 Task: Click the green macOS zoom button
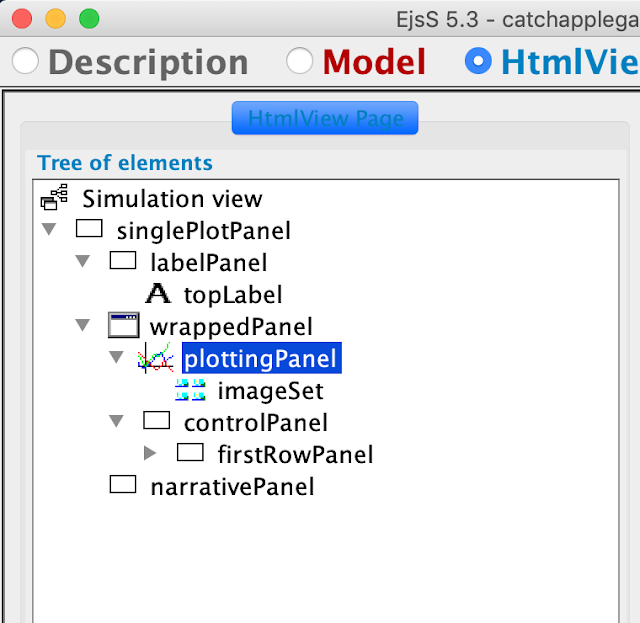[89, 18]
